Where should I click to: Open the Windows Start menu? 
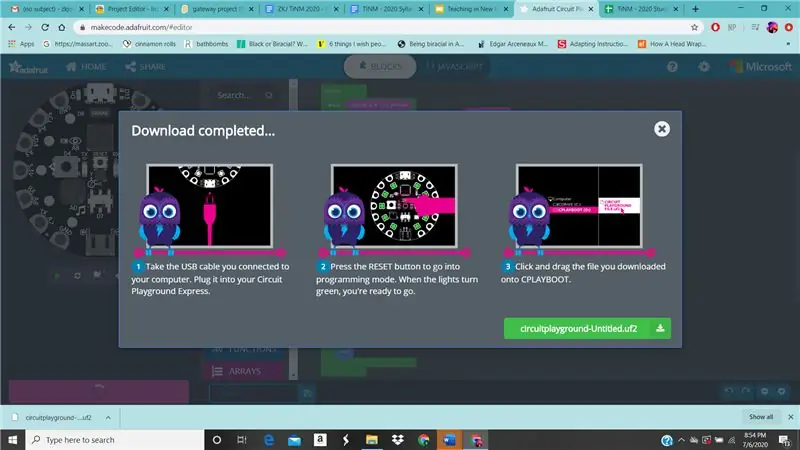[x=13, y=440]
